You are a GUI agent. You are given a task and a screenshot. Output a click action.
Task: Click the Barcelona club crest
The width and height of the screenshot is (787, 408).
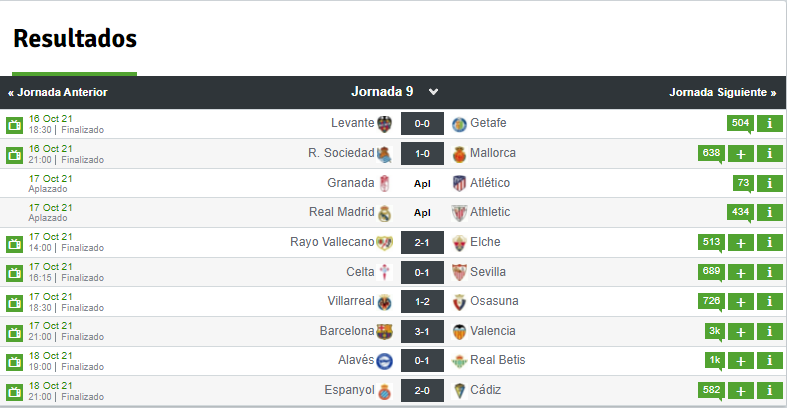(384, 331)
